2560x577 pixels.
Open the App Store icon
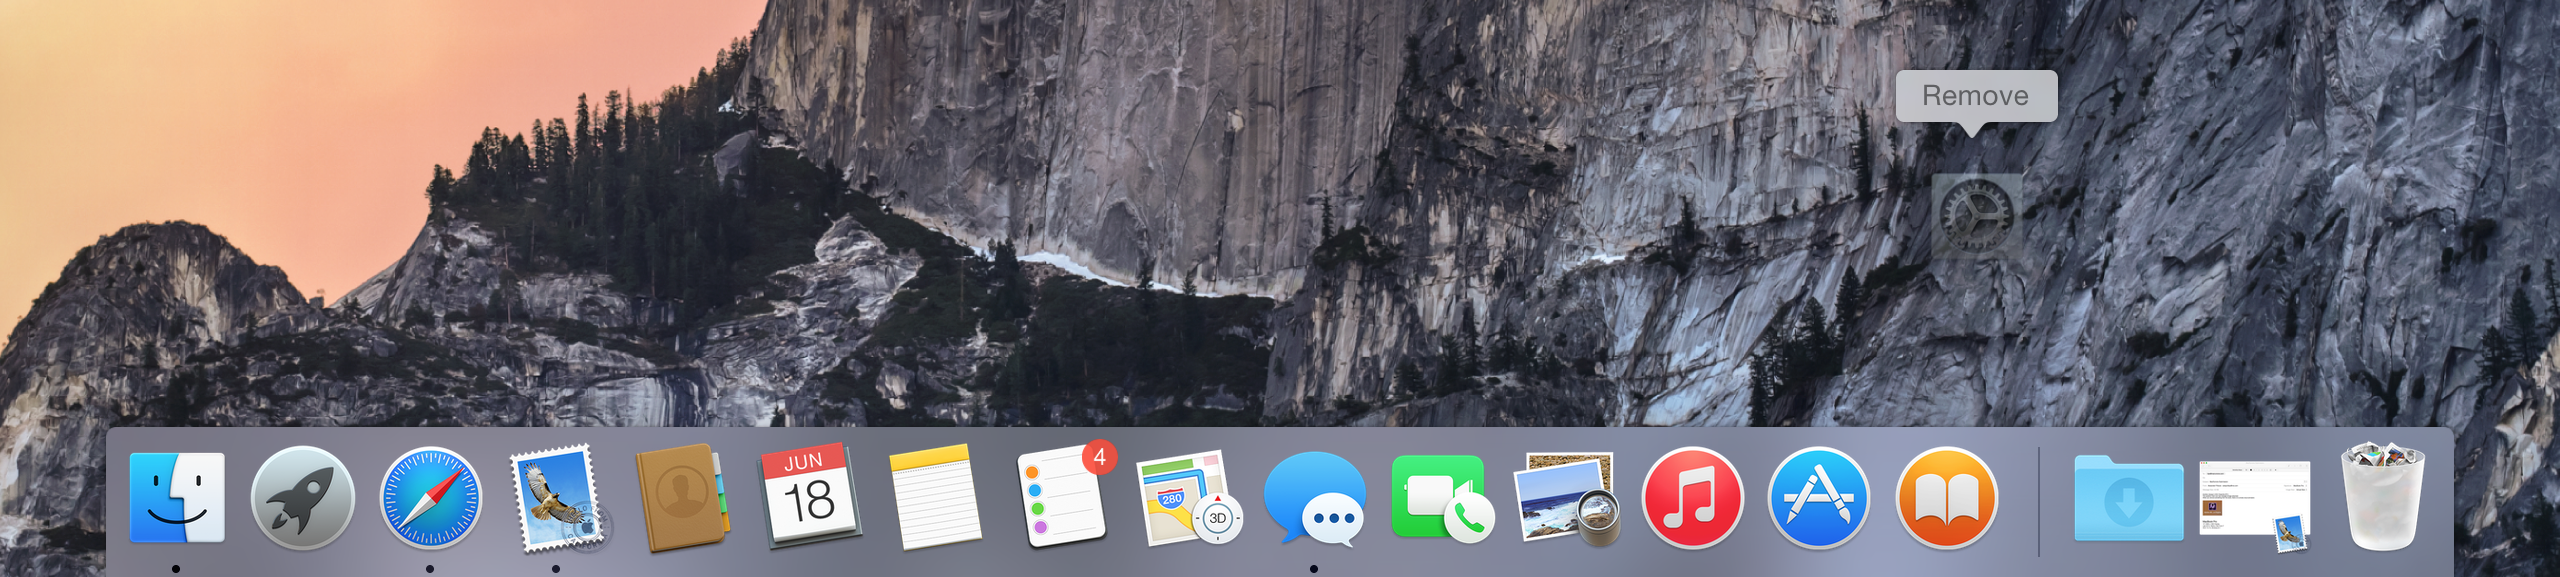(1819, 498)
